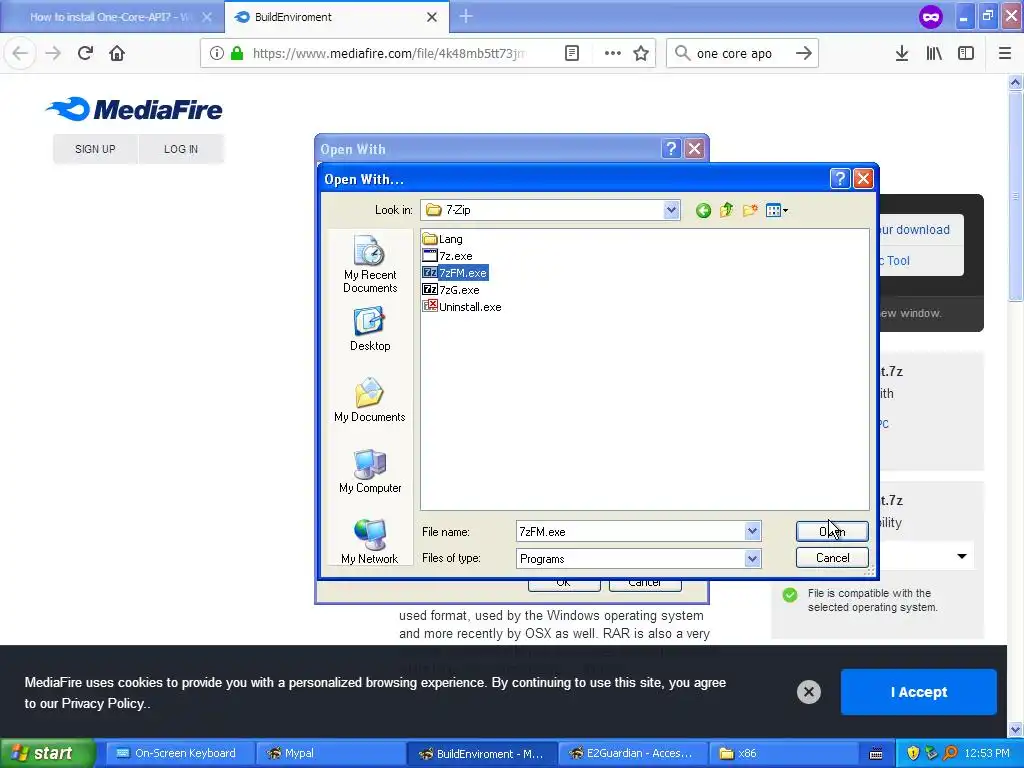Click the security shield tray icon

click(x=913, y=753)
